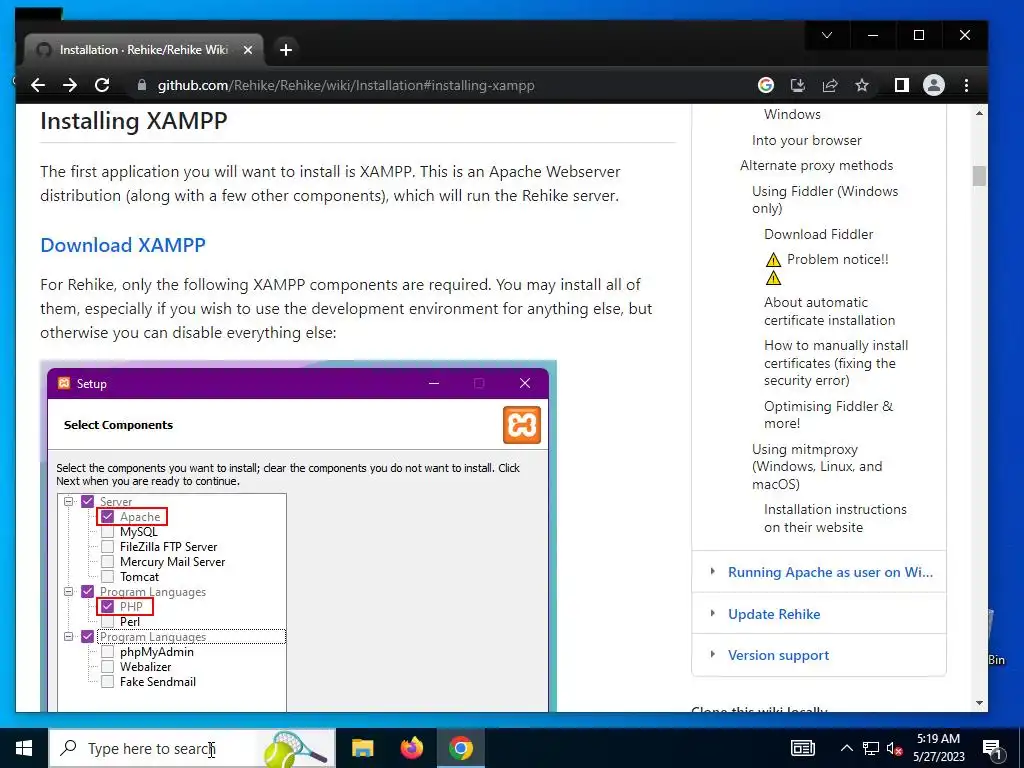Open the notification center icon
Screen dimensions: 1024x768
coord(992,748)
